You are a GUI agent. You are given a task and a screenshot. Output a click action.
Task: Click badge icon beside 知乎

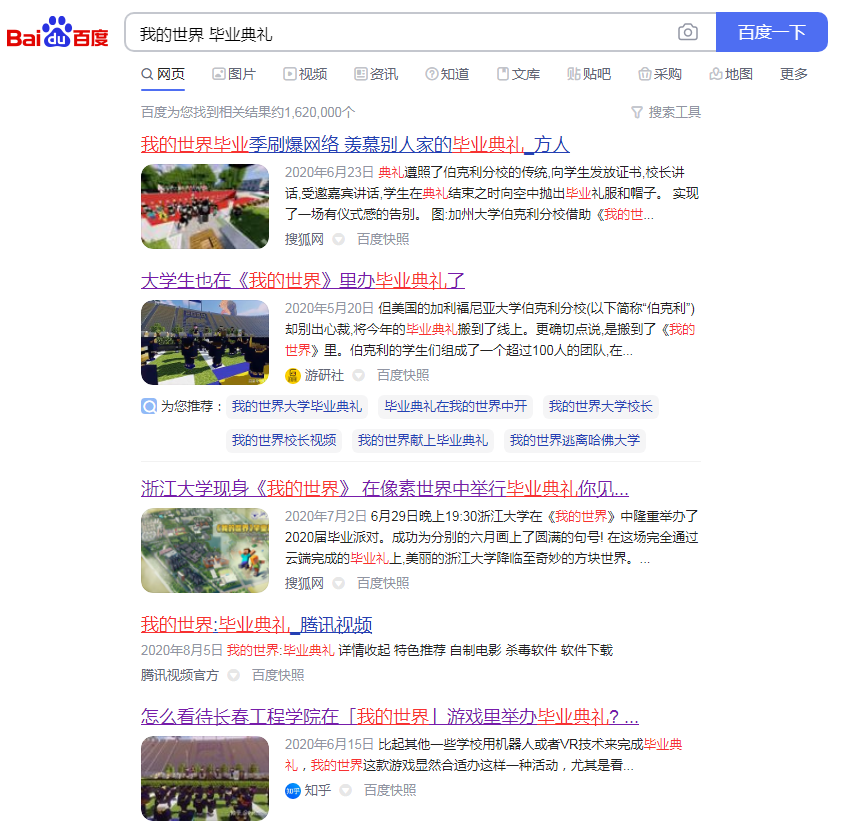[x=346, y=790]
